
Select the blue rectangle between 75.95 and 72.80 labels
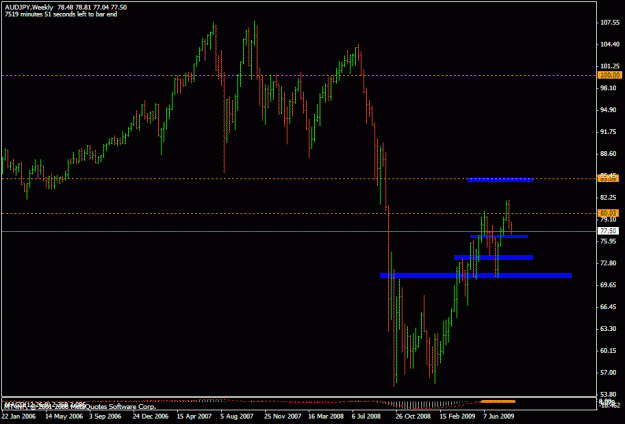coord(493,257)
